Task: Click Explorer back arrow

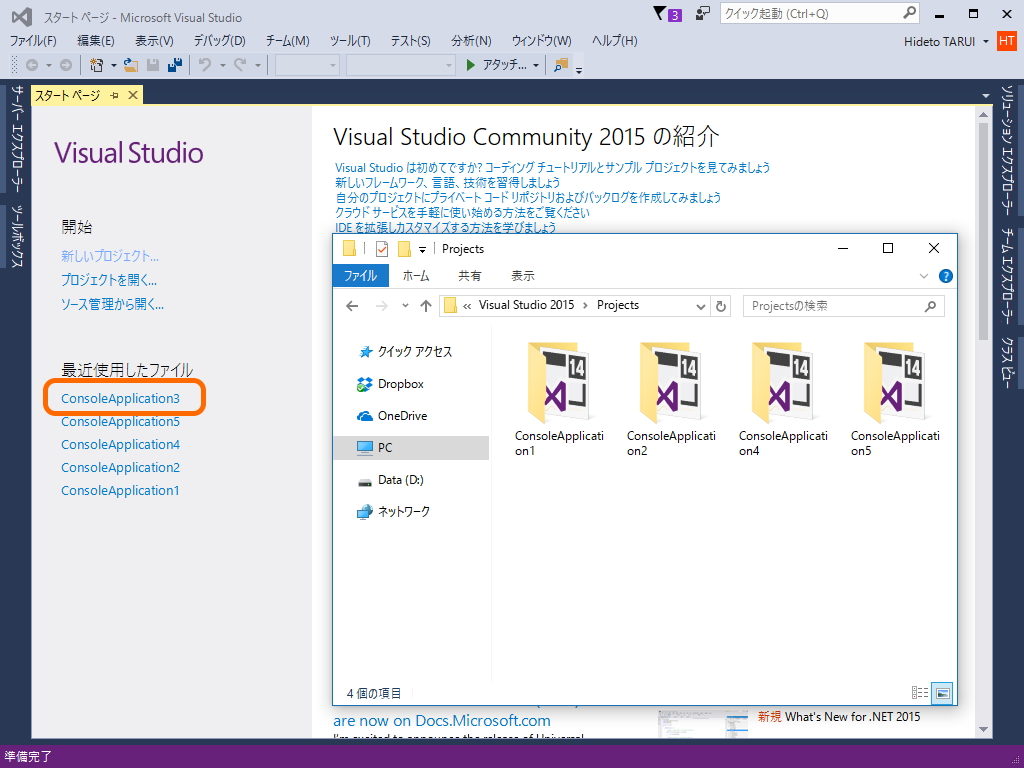Action: [x=352, y=306]
